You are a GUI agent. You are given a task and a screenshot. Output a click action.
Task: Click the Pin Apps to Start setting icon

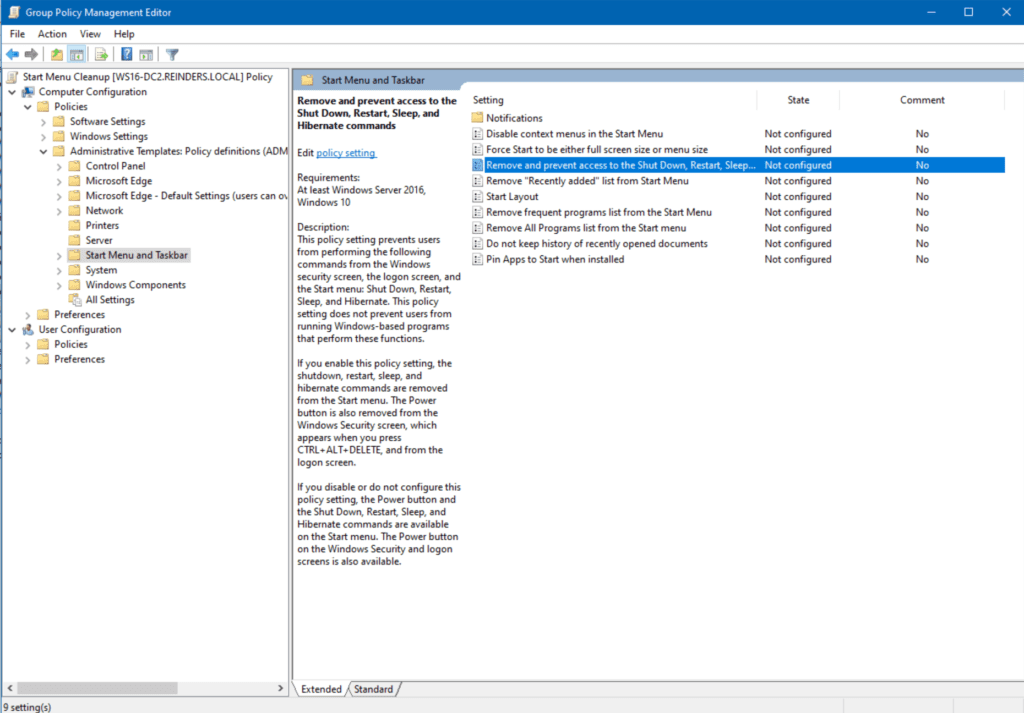(x=477, y=259)
